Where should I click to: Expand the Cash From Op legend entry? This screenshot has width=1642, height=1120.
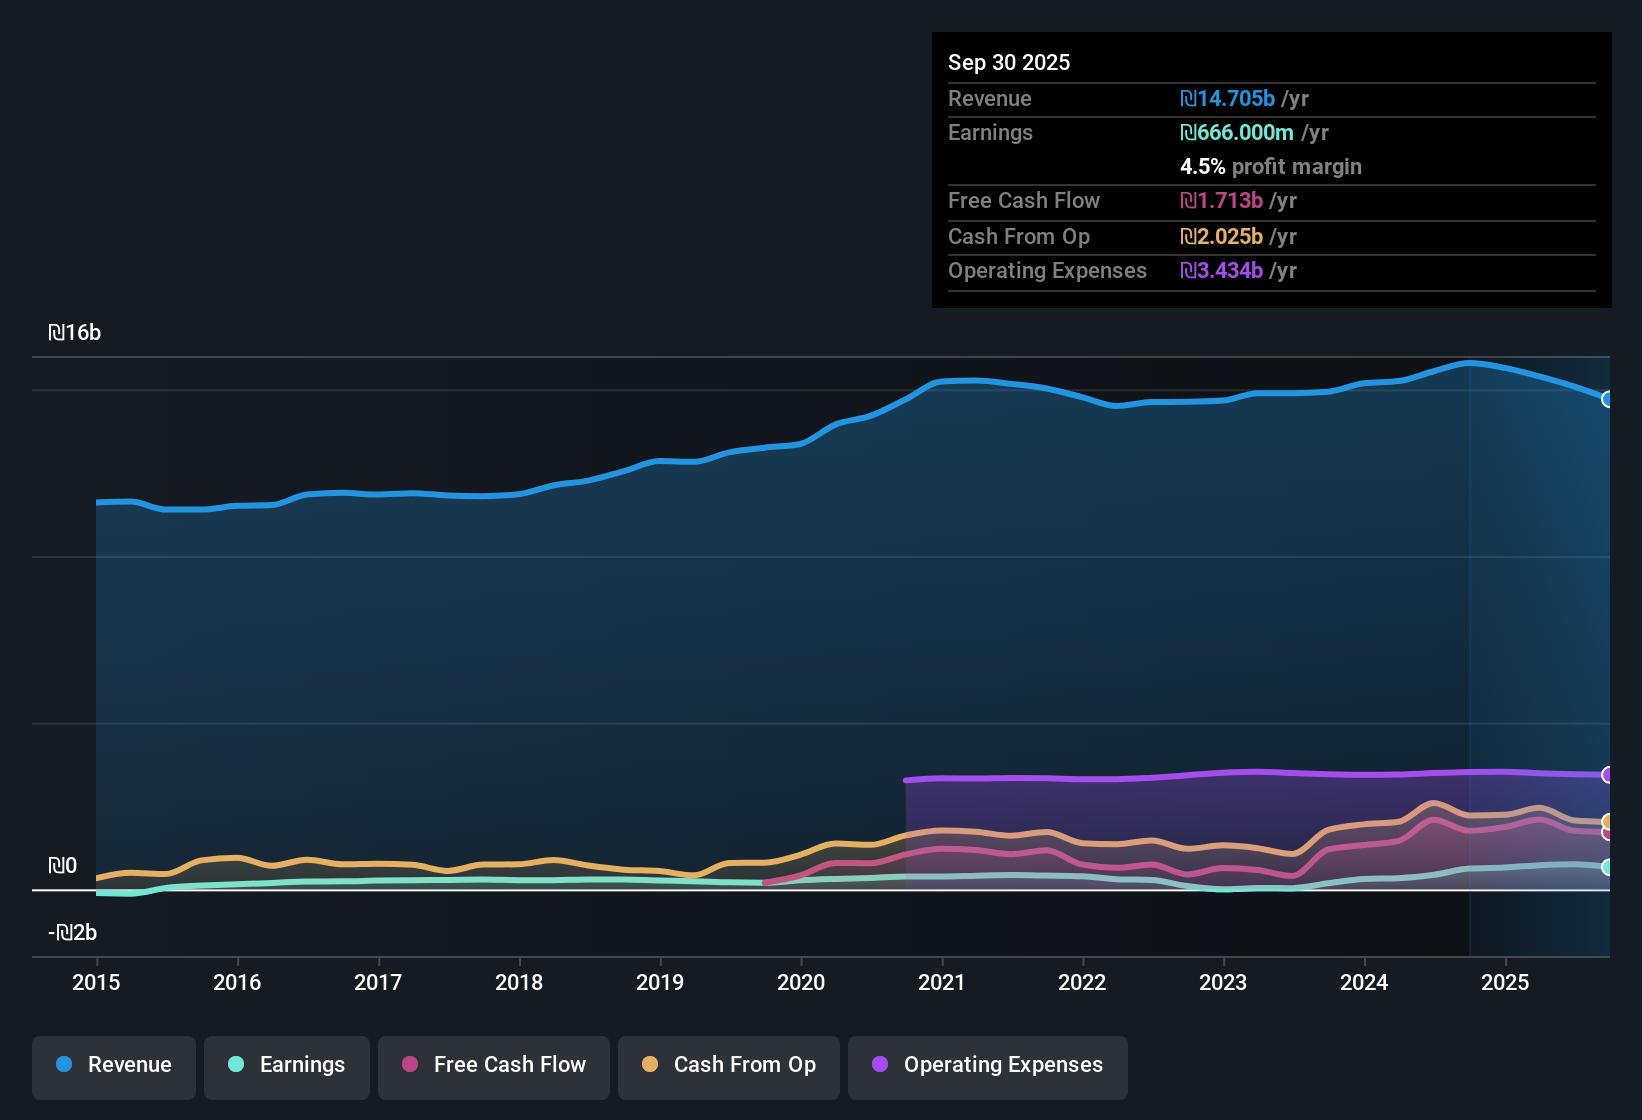point(728,1065)
